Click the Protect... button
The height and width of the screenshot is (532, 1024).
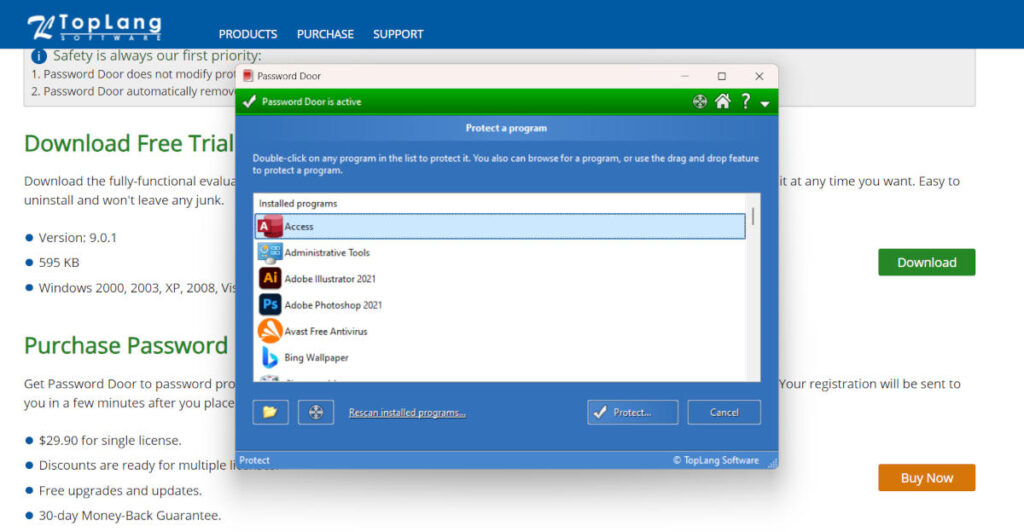(632, 412)
